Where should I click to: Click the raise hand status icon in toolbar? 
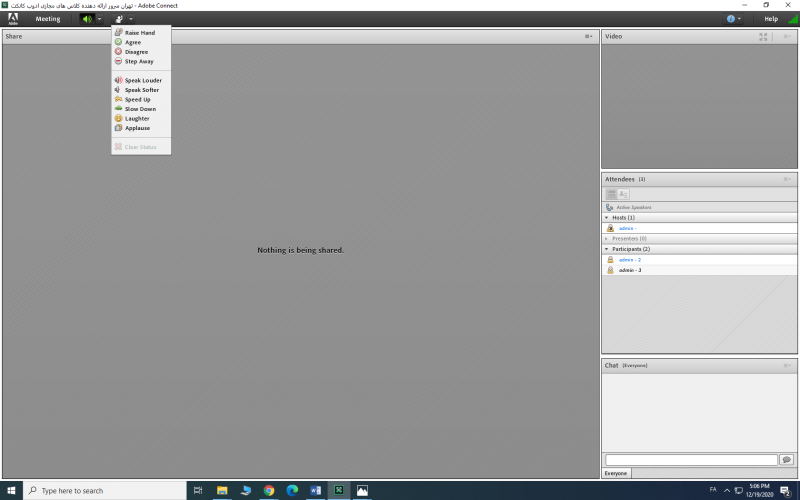119,19
